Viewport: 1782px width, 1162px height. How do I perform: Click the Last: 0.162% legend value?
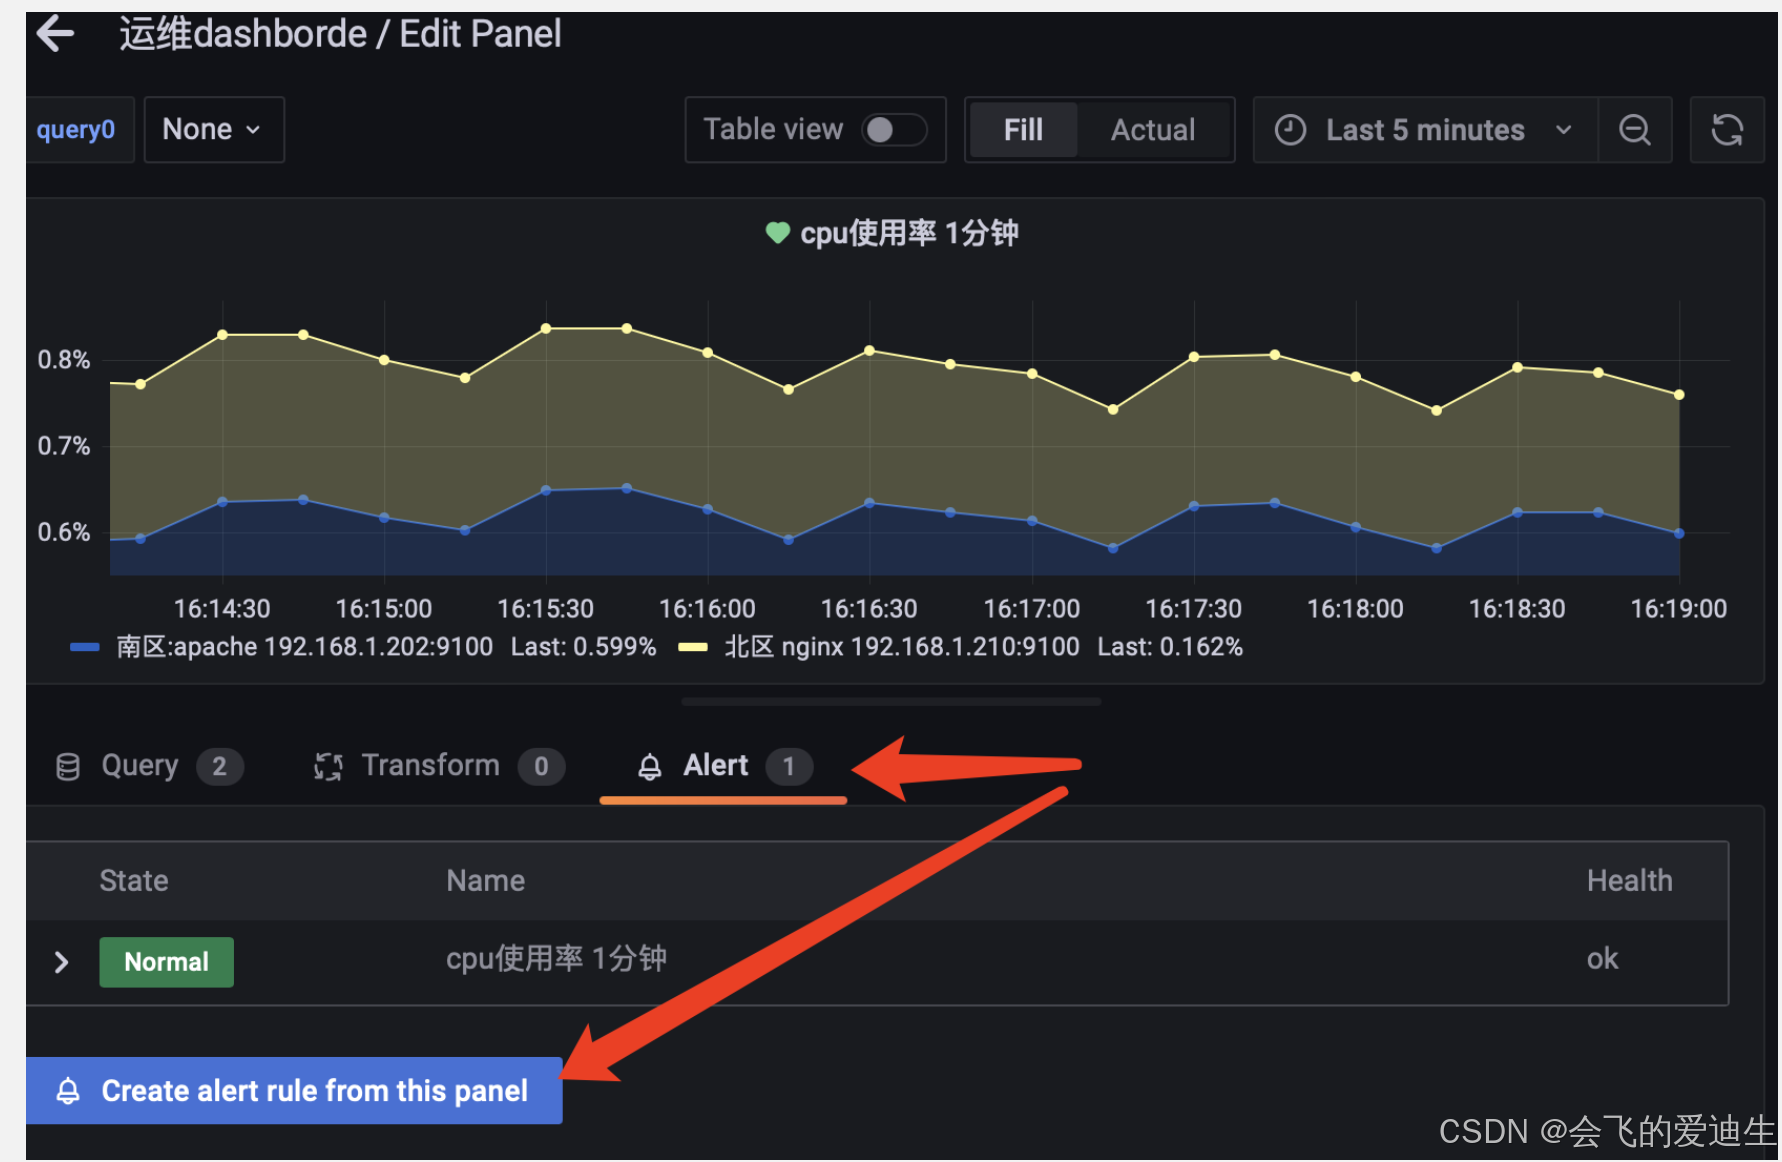[x=1170, y=647]
